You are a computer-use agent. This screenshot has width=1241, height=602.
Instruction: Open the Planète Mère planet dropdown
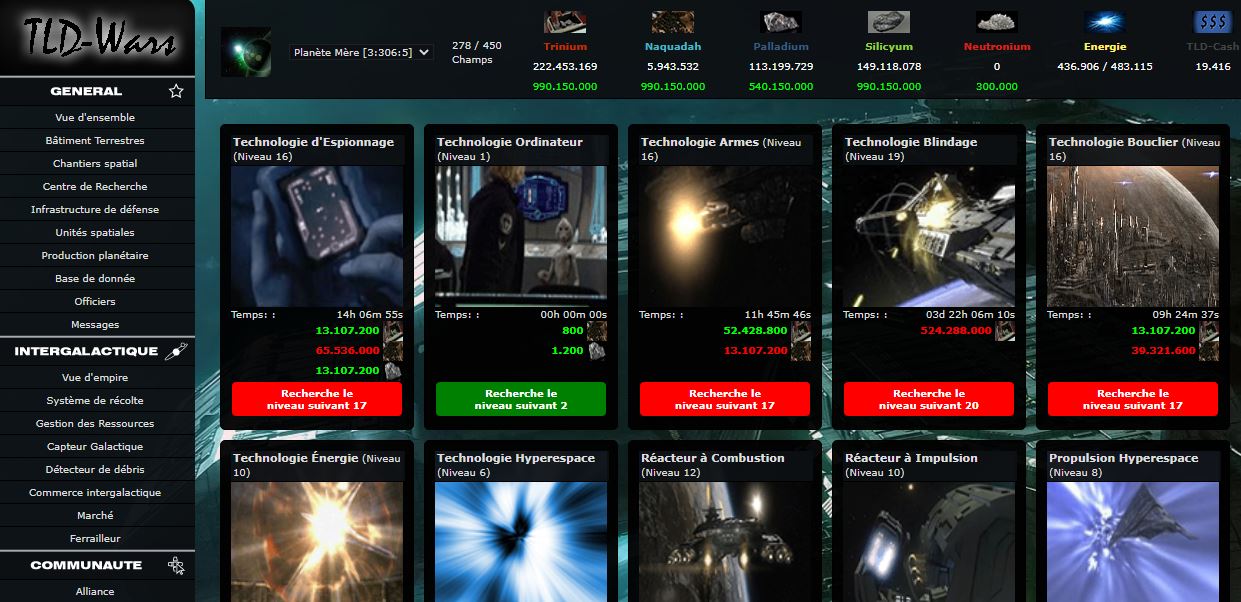click(362, 52)
